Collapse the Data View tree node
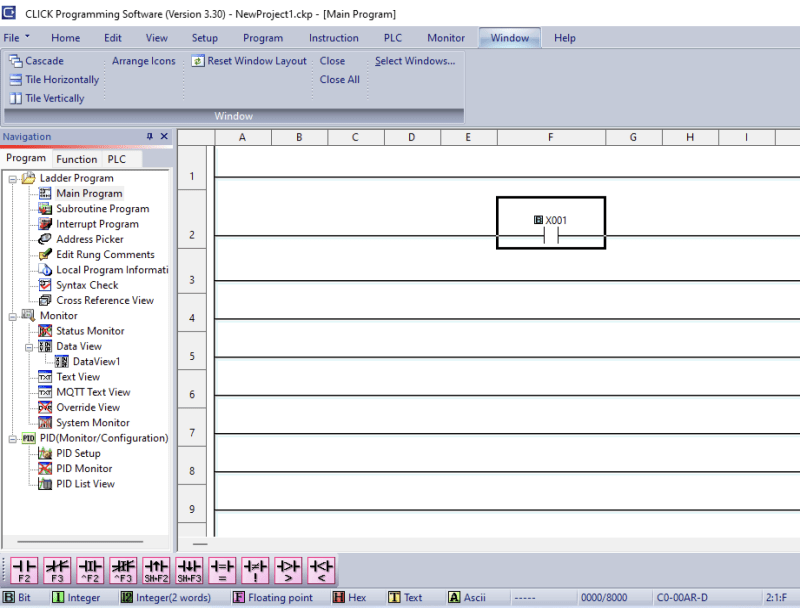 [29, 347]
